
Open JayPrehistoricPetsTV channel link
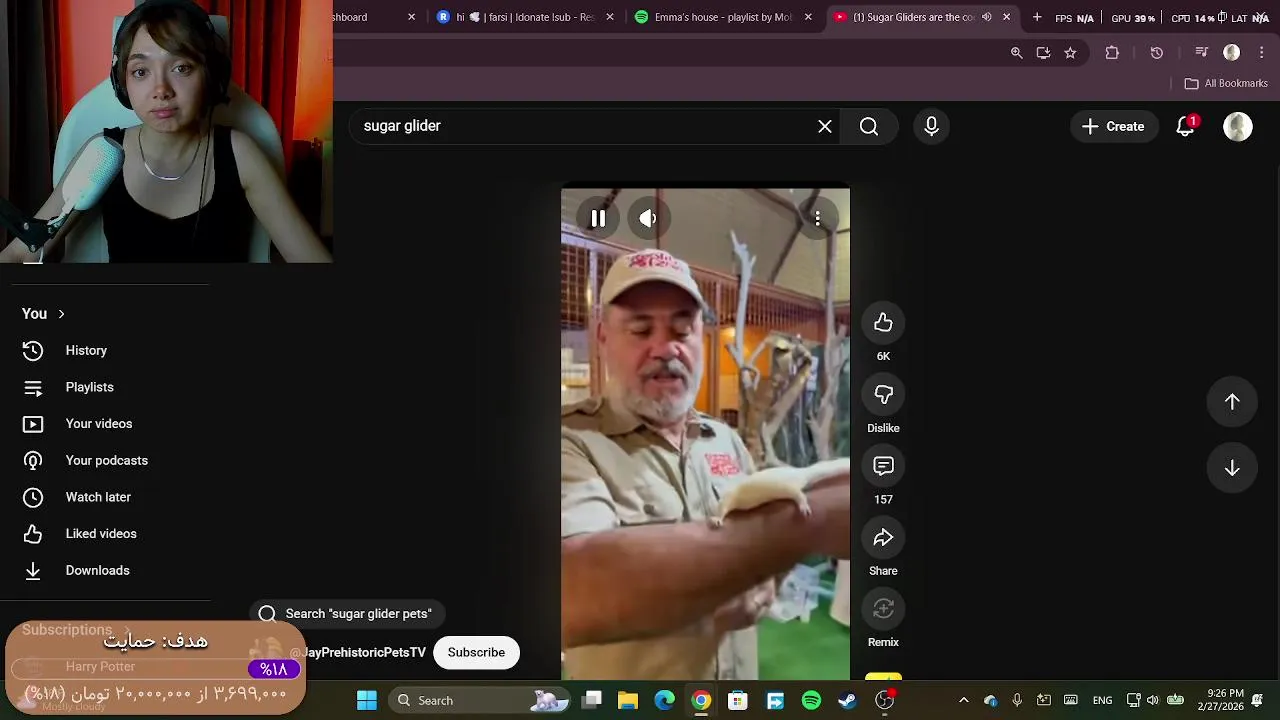[x=358, y=652]
